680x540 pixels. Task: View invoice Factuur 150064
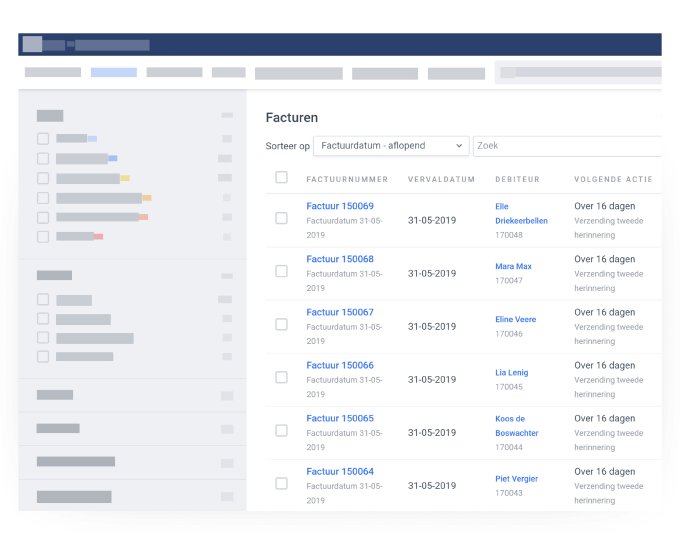tap(340, 471)
